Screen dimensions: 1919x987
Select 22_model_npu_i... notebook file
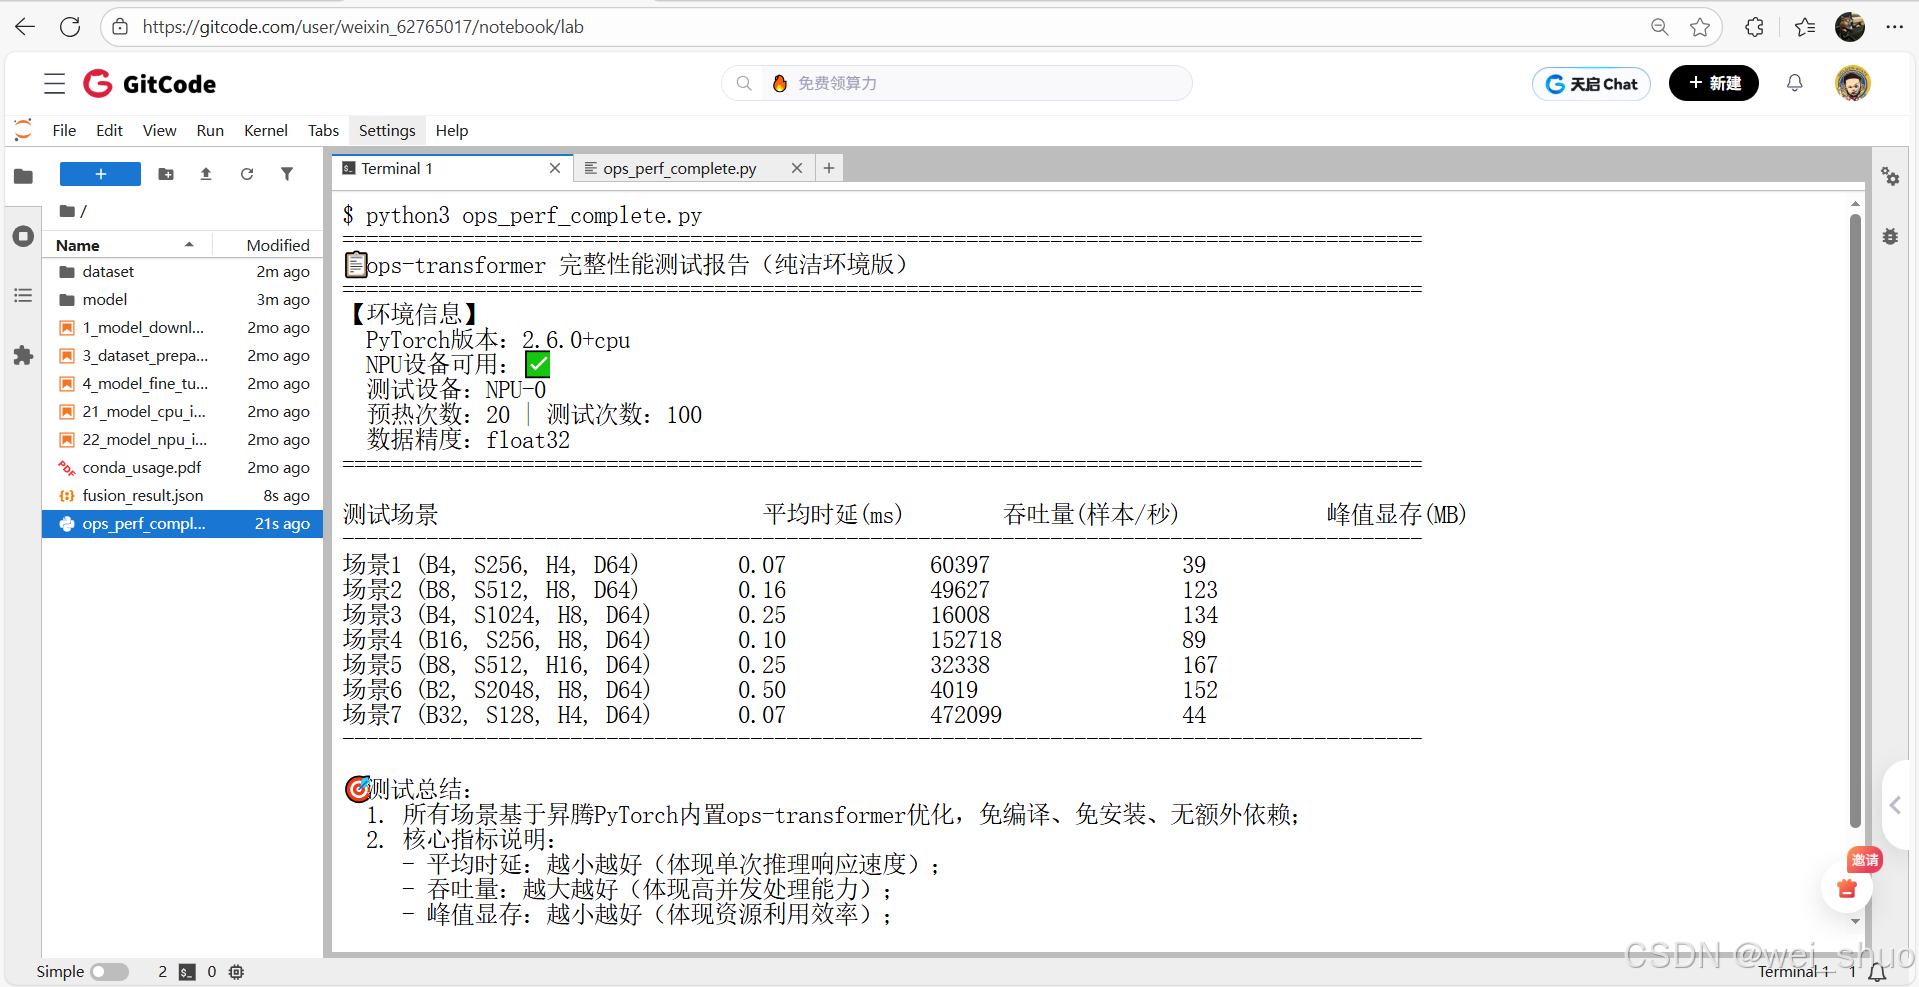[x=182, y=440]
